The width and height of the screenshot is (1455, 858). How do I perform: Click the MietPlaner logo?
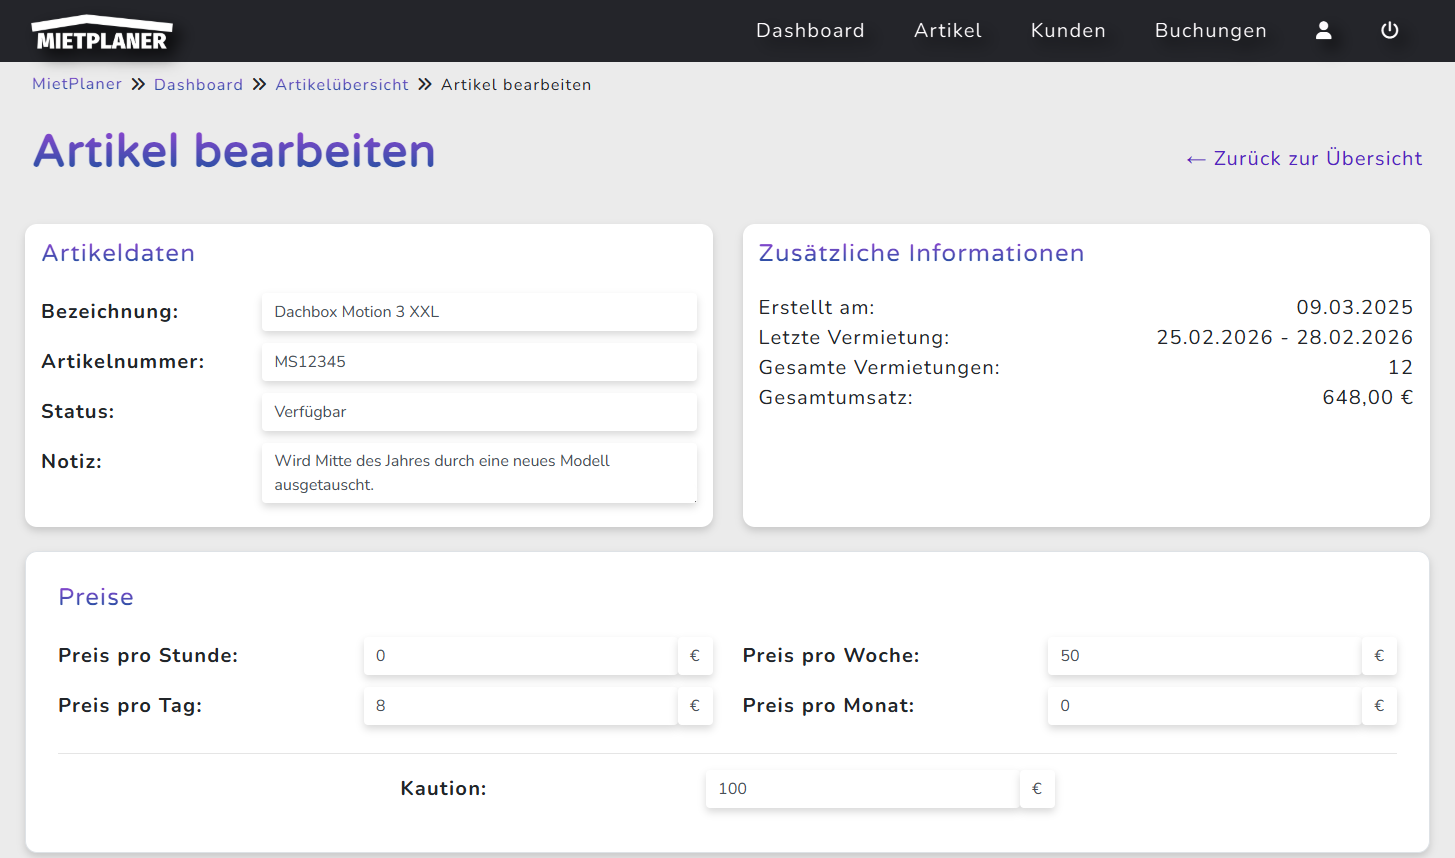(x=101, y=31)
